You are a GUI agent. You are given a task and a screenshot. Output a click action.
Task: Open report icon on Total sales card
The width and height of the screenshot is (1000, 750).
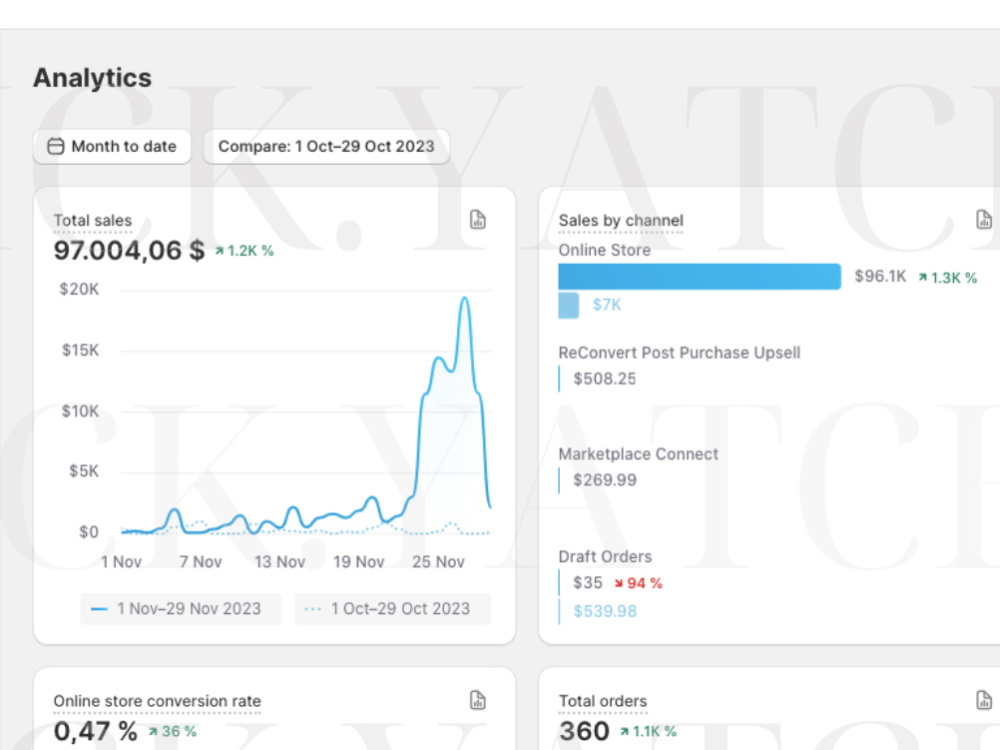click(478, 219)
